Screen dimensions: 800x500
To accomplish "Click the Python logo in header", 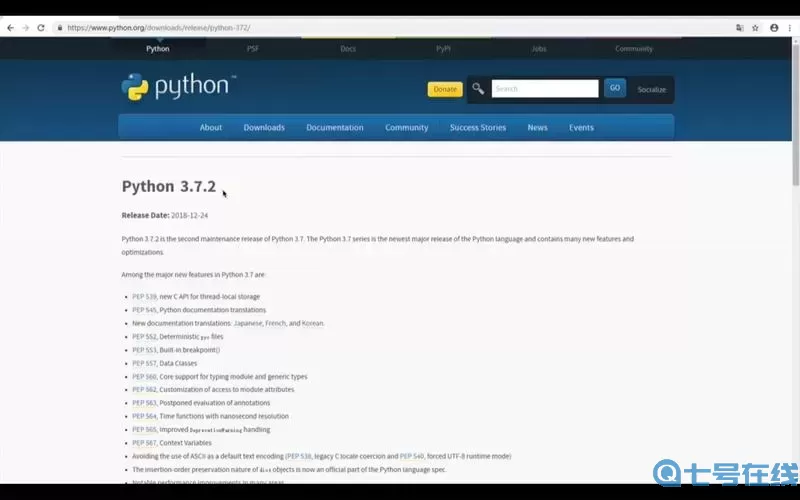I will coord(178,88).
